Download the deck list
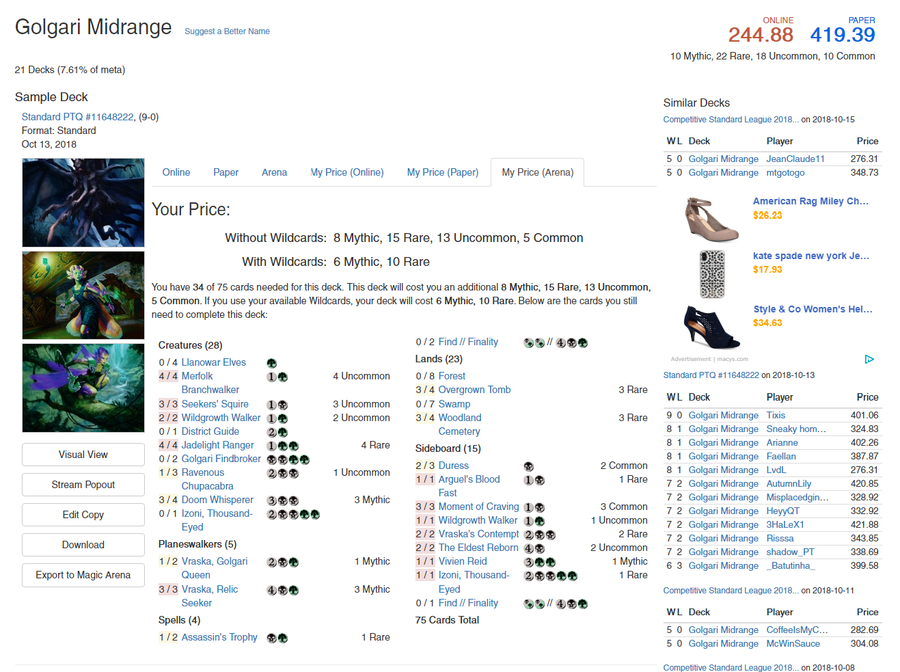900x672 pixels. click(83, 545)
